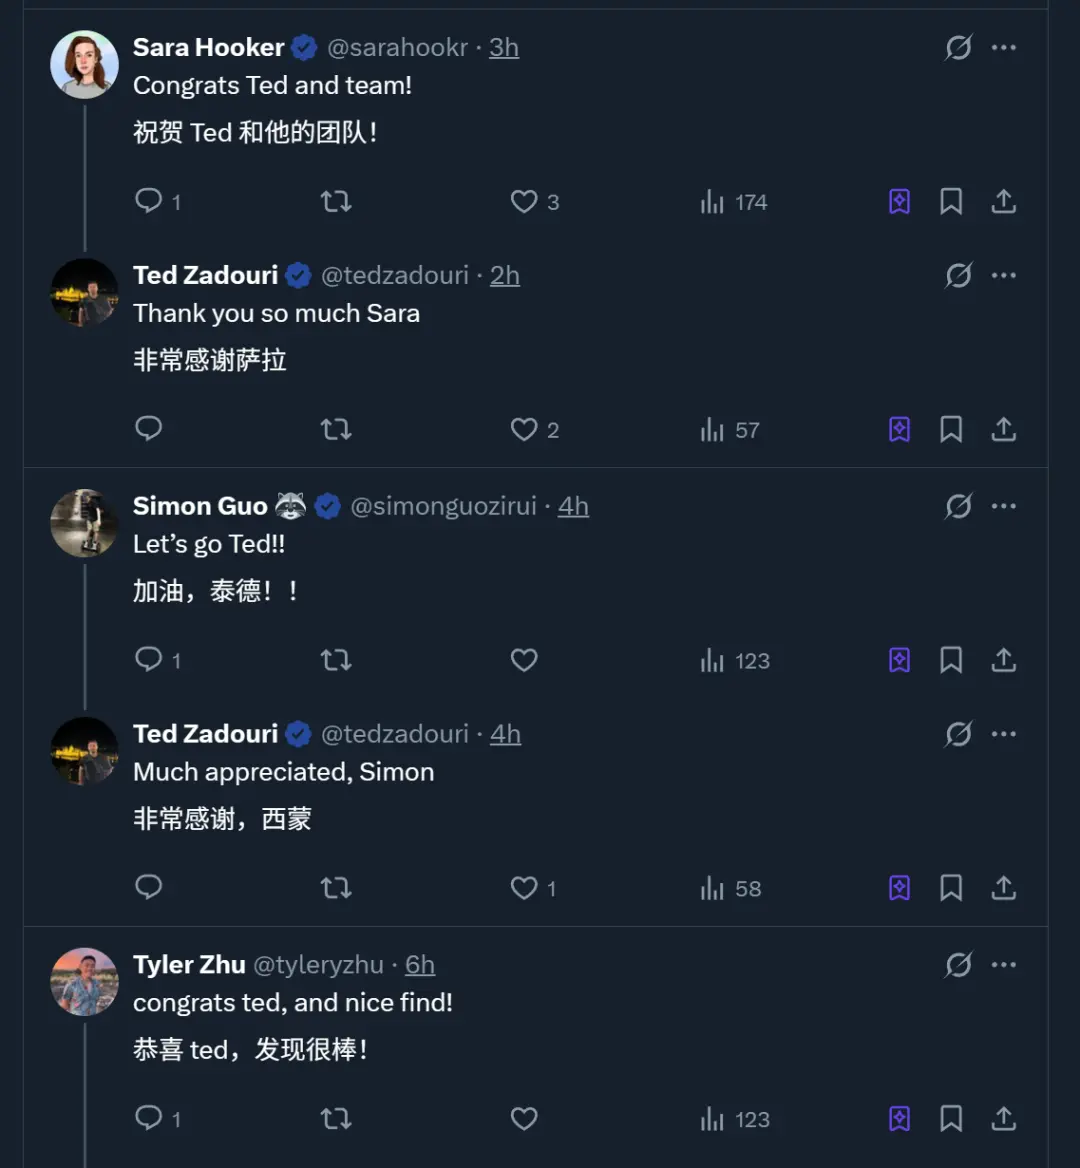Repost Simon Guo's tweet
Image resolution: width=1080 pixels, height=1168 pixels.
point(336,660)
